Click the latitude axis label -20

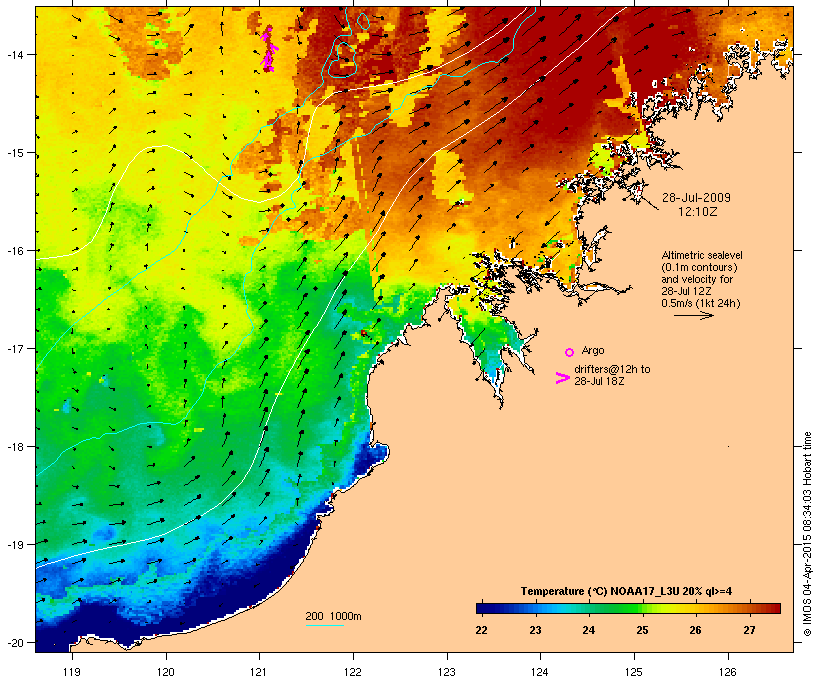(x=14, y=643)
